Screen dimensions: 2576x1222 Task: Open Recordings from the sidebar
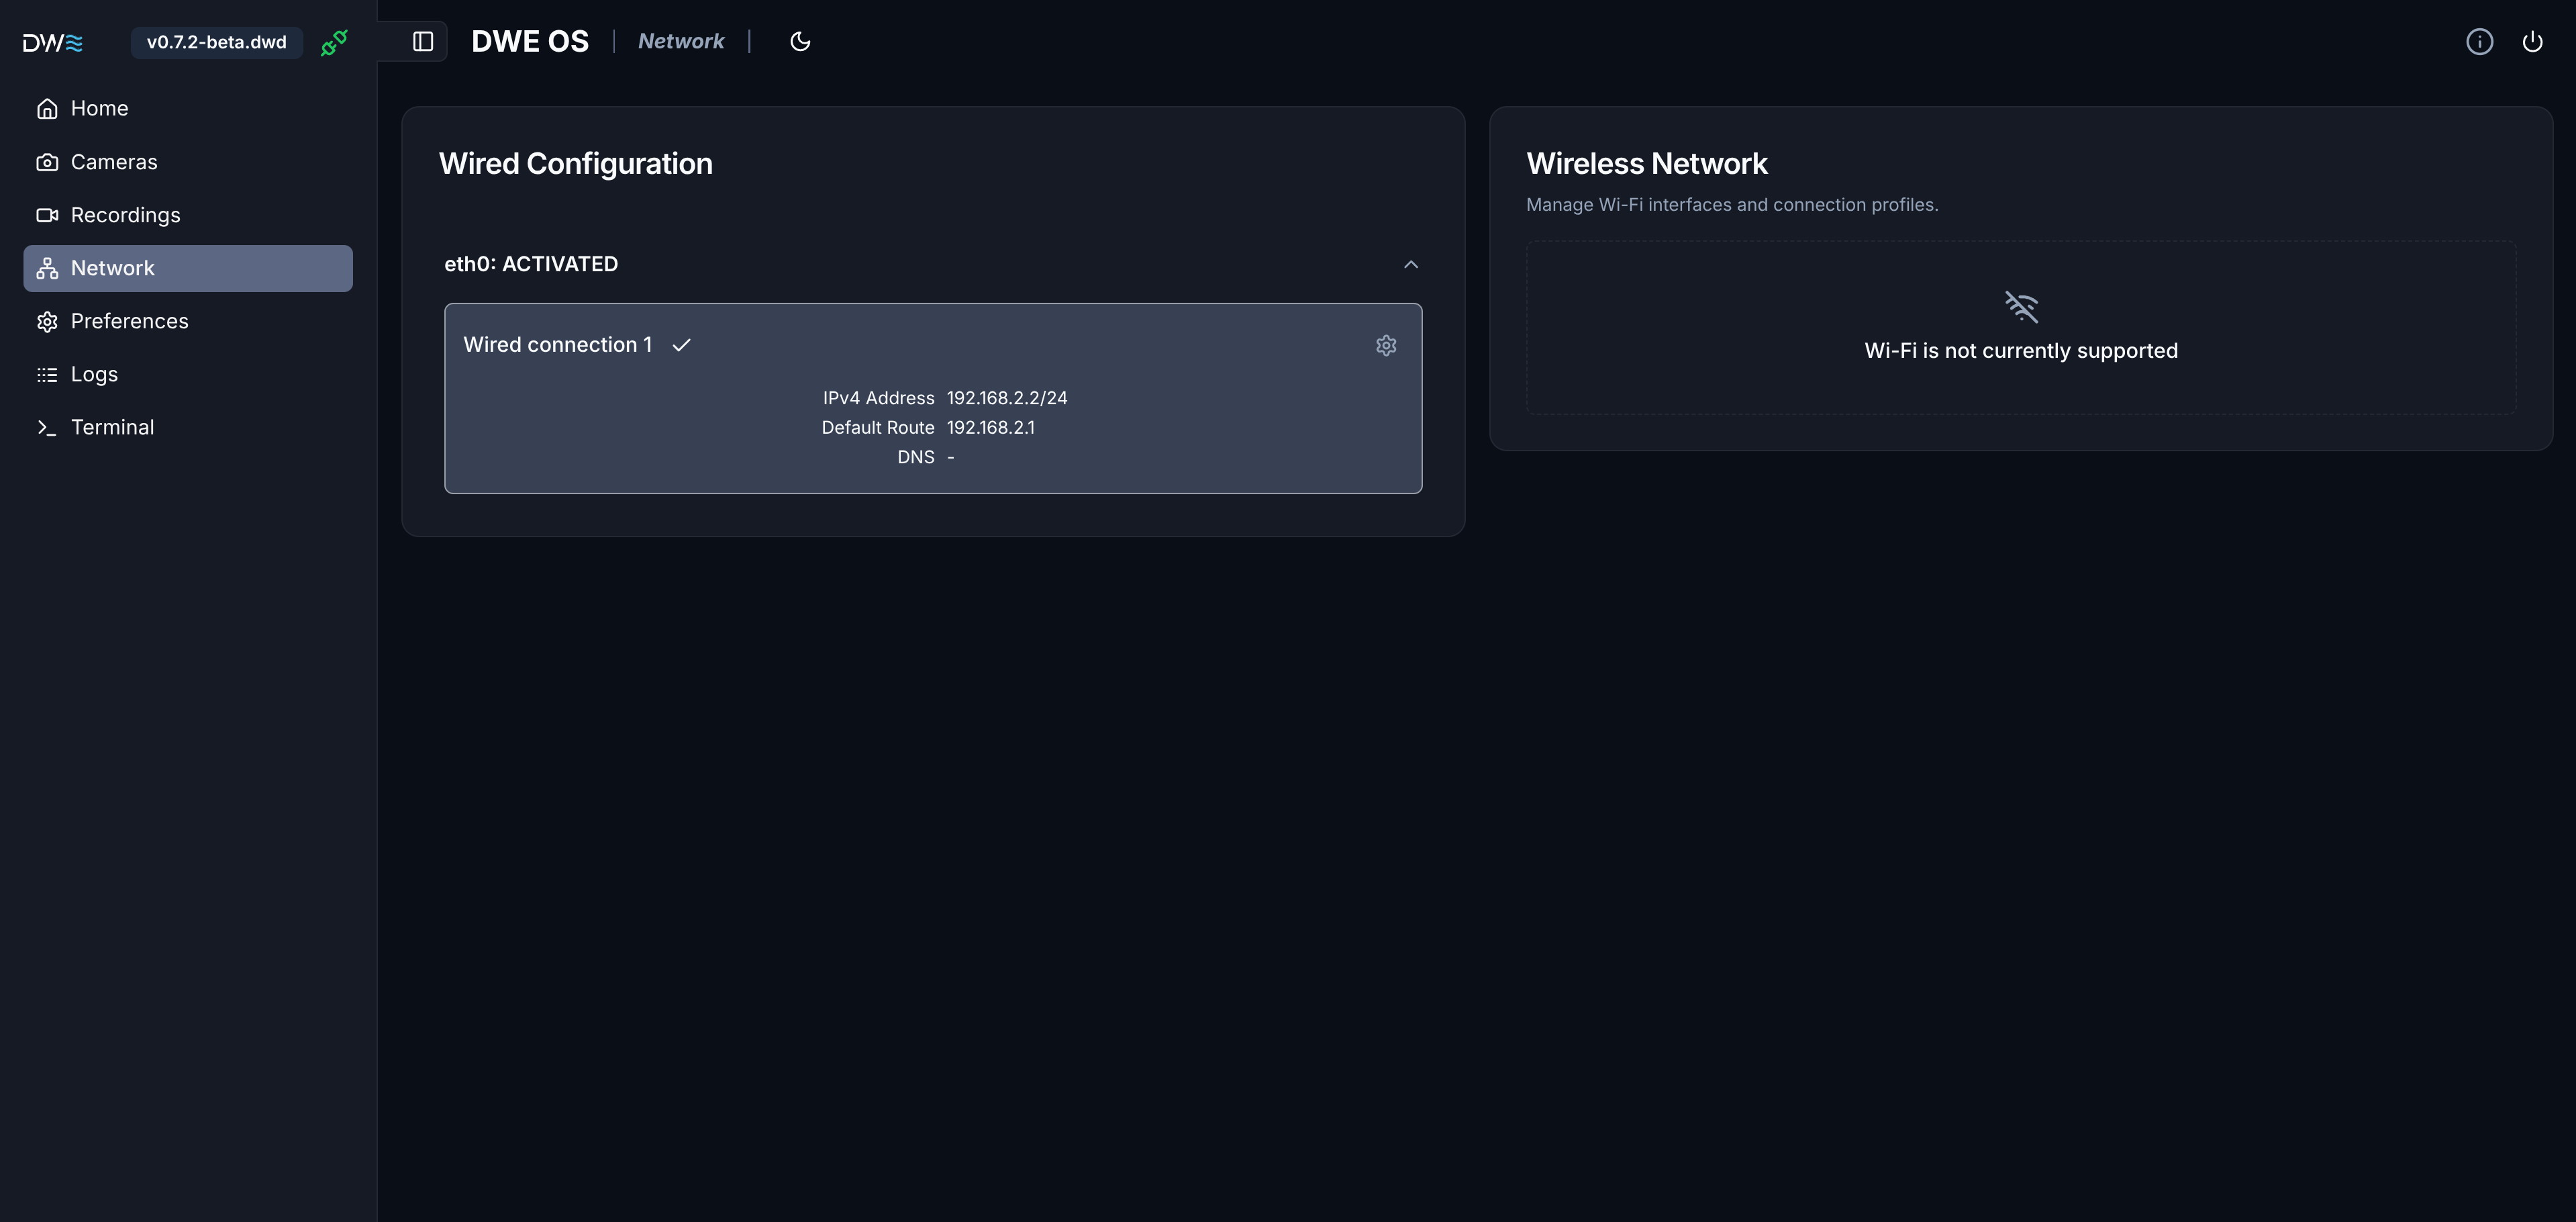point(188,215)
